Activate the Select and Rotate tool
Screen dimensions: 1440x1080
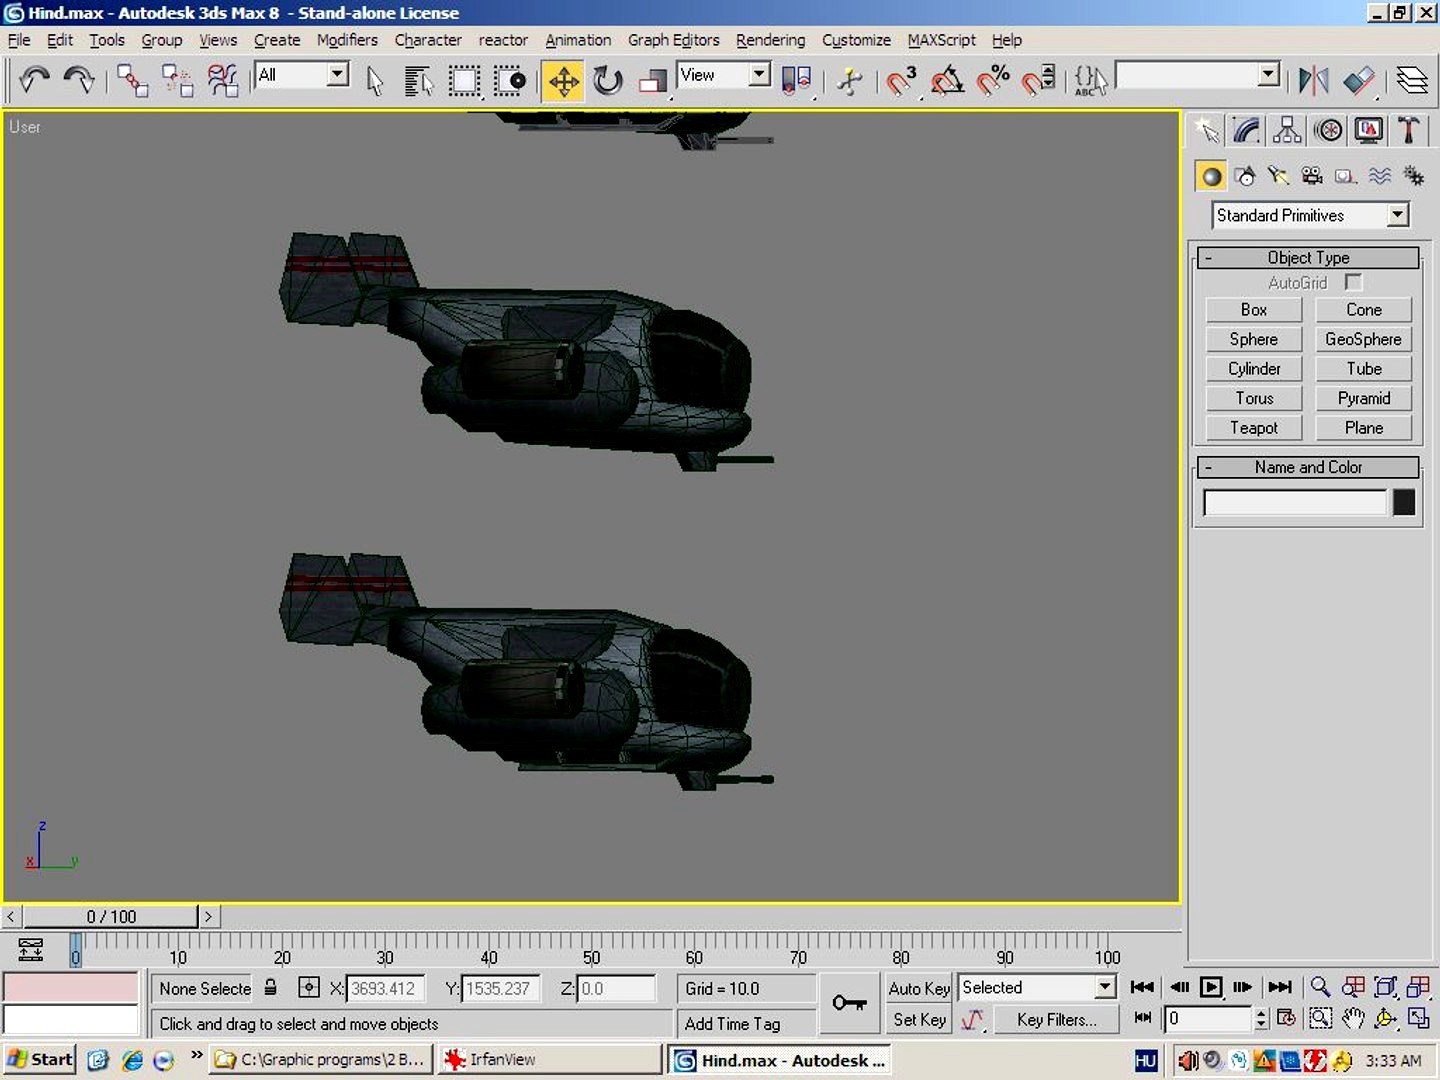[x=607, y=81]
